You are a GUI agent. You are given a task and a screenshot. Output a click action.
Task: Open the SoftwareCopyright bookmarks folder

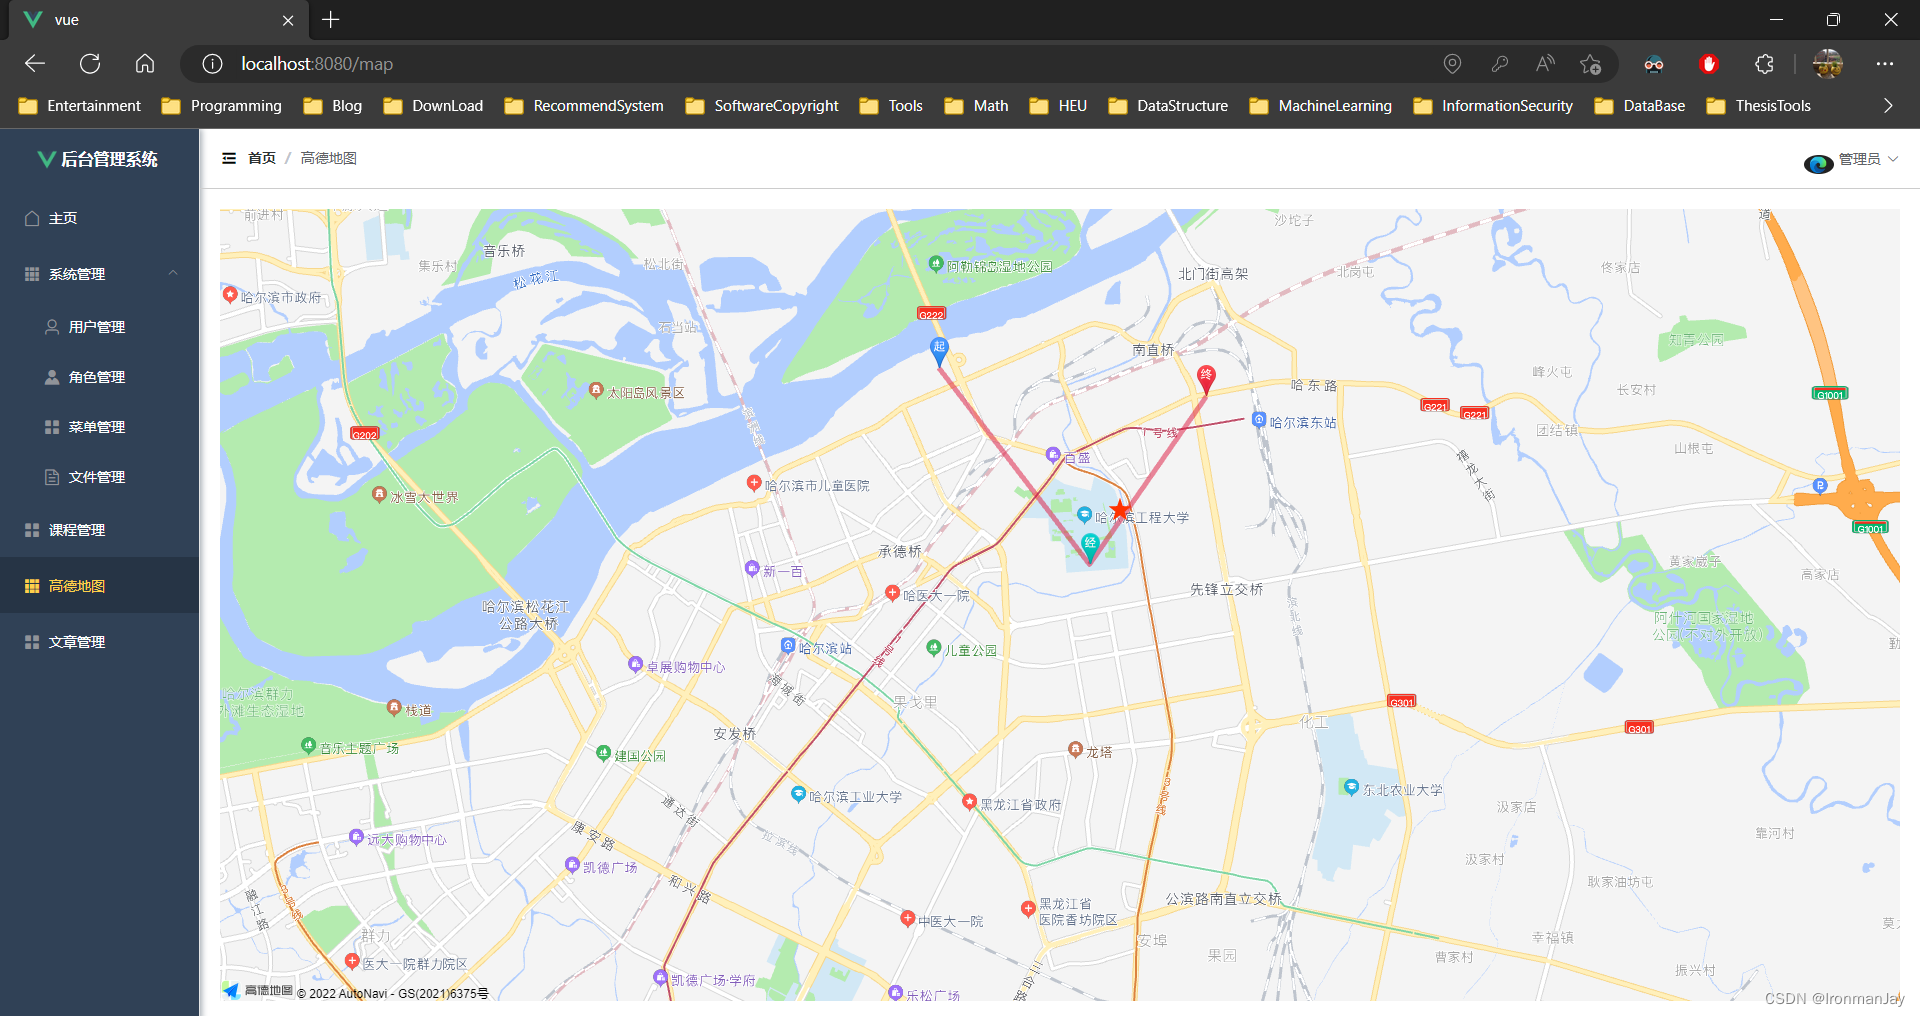point(762,106)
